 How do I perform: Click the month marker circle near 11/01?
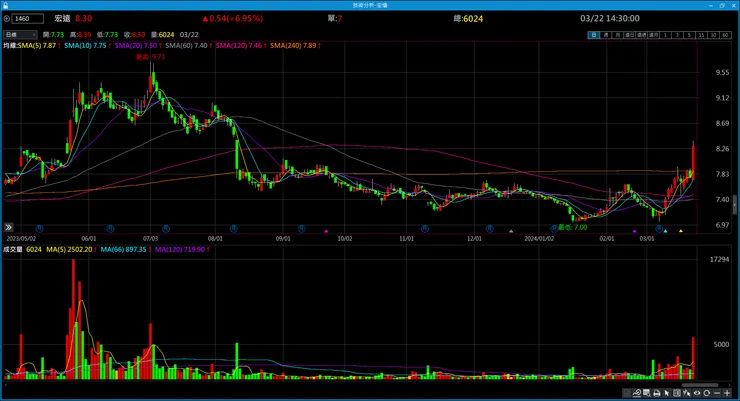pyautogui.click(x=425, y=228)
